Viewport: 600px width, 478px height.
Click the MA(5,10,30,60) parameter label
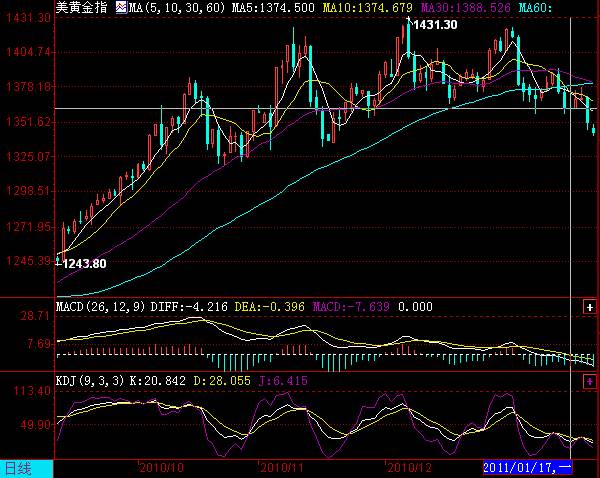pos(177,8)
